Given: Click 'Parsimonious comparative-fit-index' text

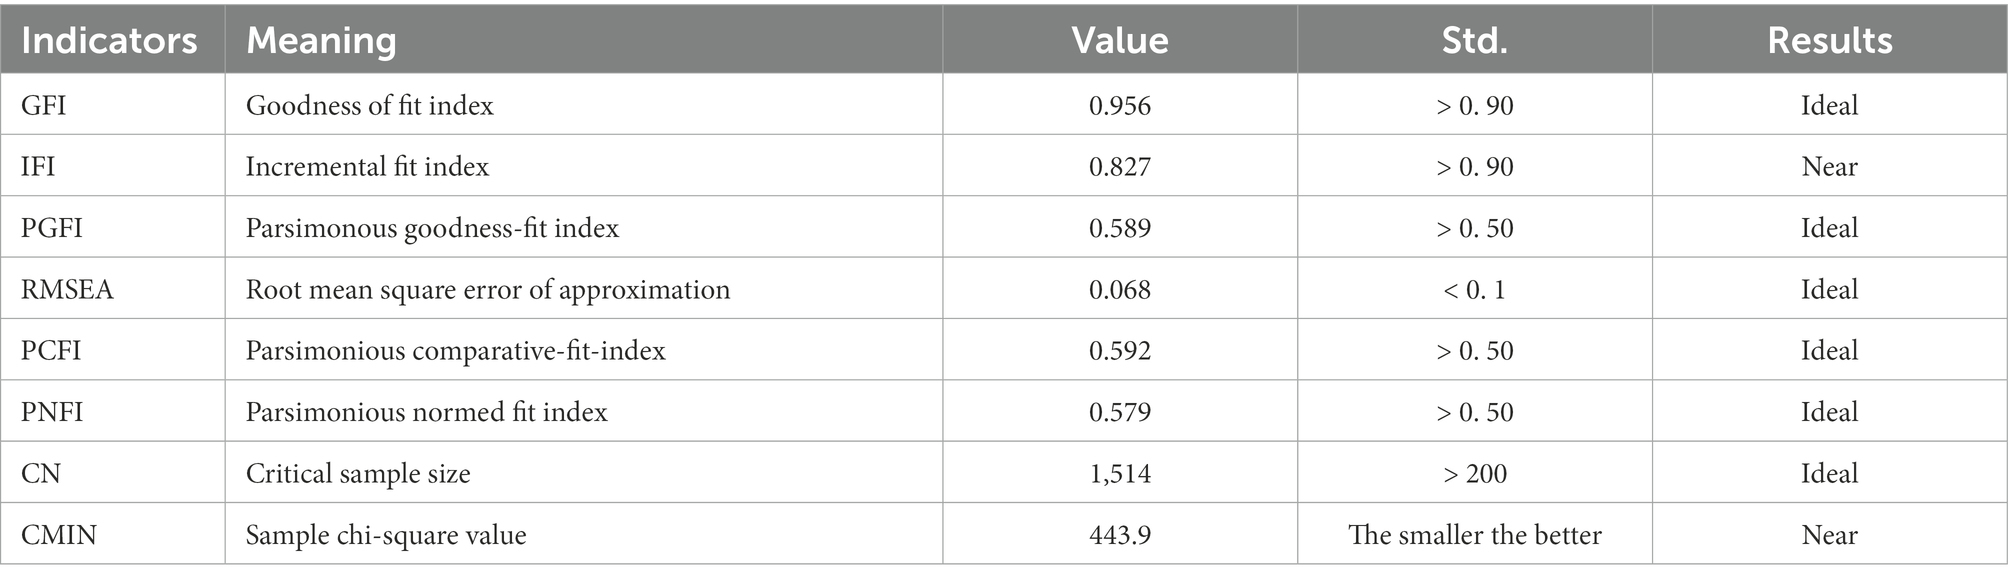Looking at the screenshot, I should 455,351.
